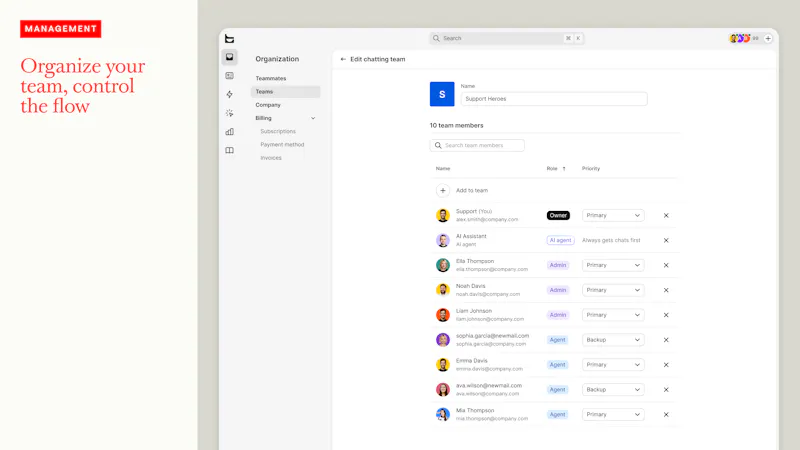The height and width of the screenshot is (450, 800).
Task: Open Subscriptions under Billing
Action: point(278,132)
